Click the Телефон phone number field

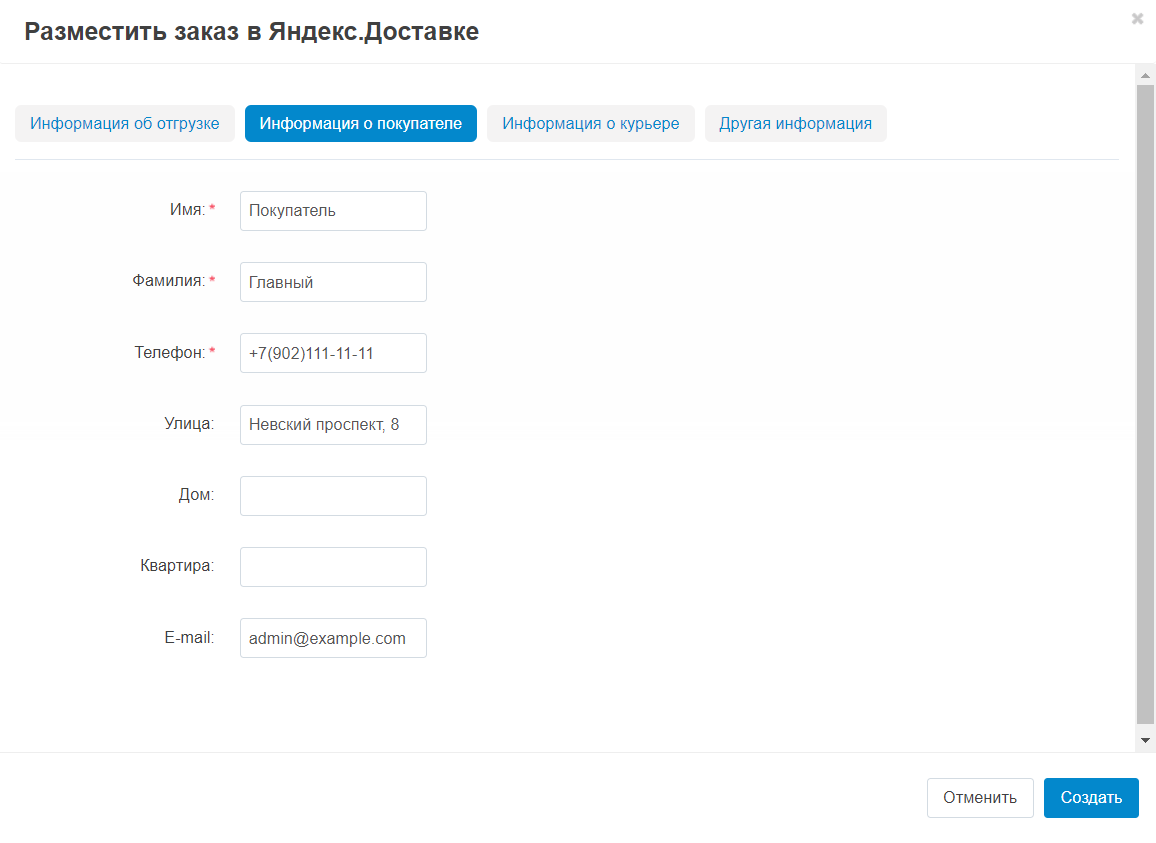point(333,353)
